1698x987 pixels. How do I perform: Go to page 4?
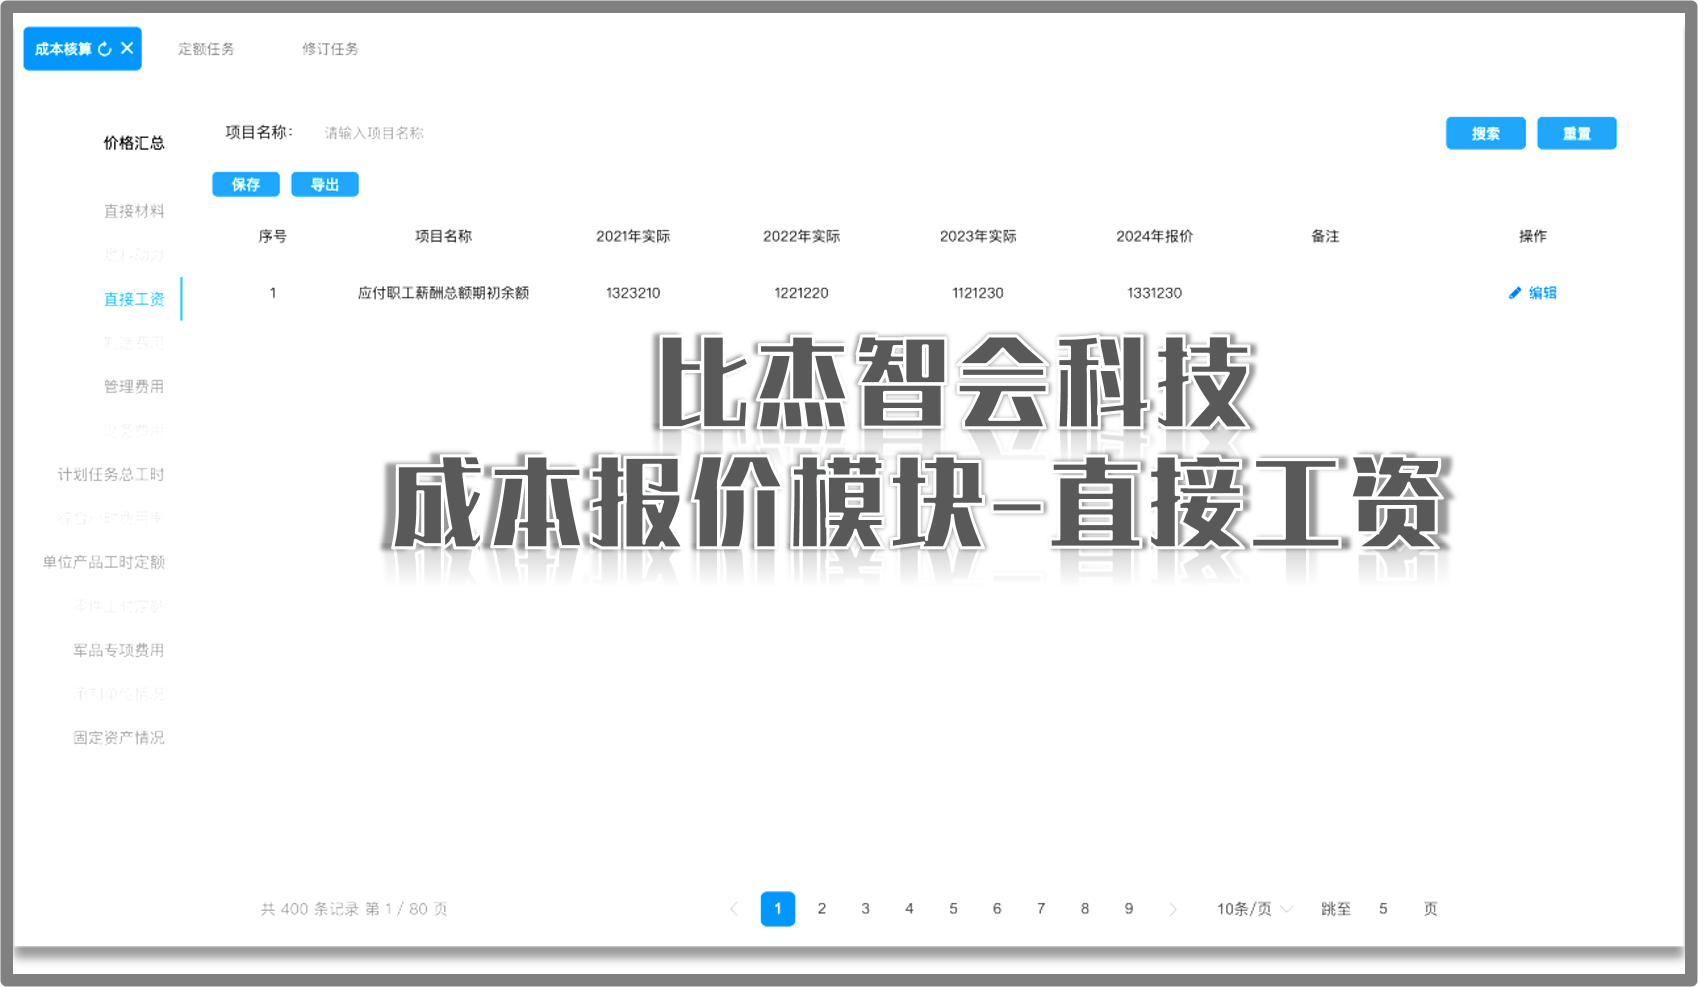tap(909, 909)
